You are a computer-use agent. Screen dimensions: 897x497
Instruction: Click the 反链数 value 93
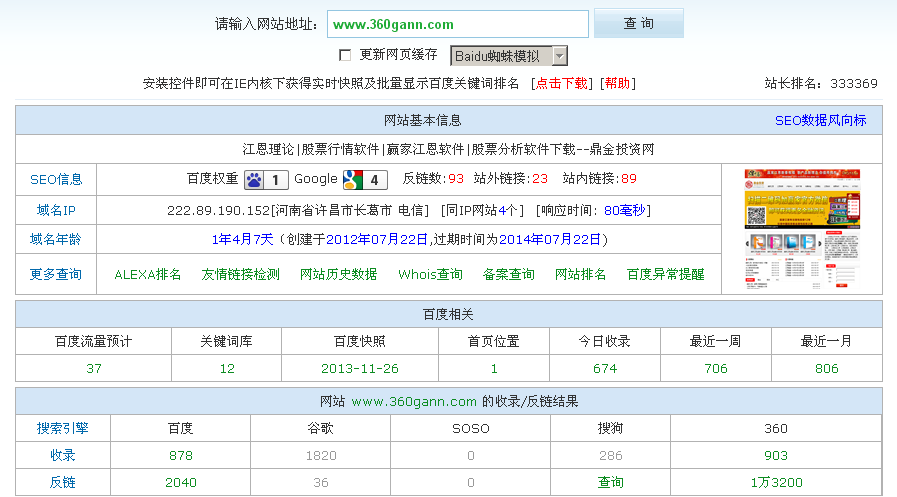click(x=456, y=179)
